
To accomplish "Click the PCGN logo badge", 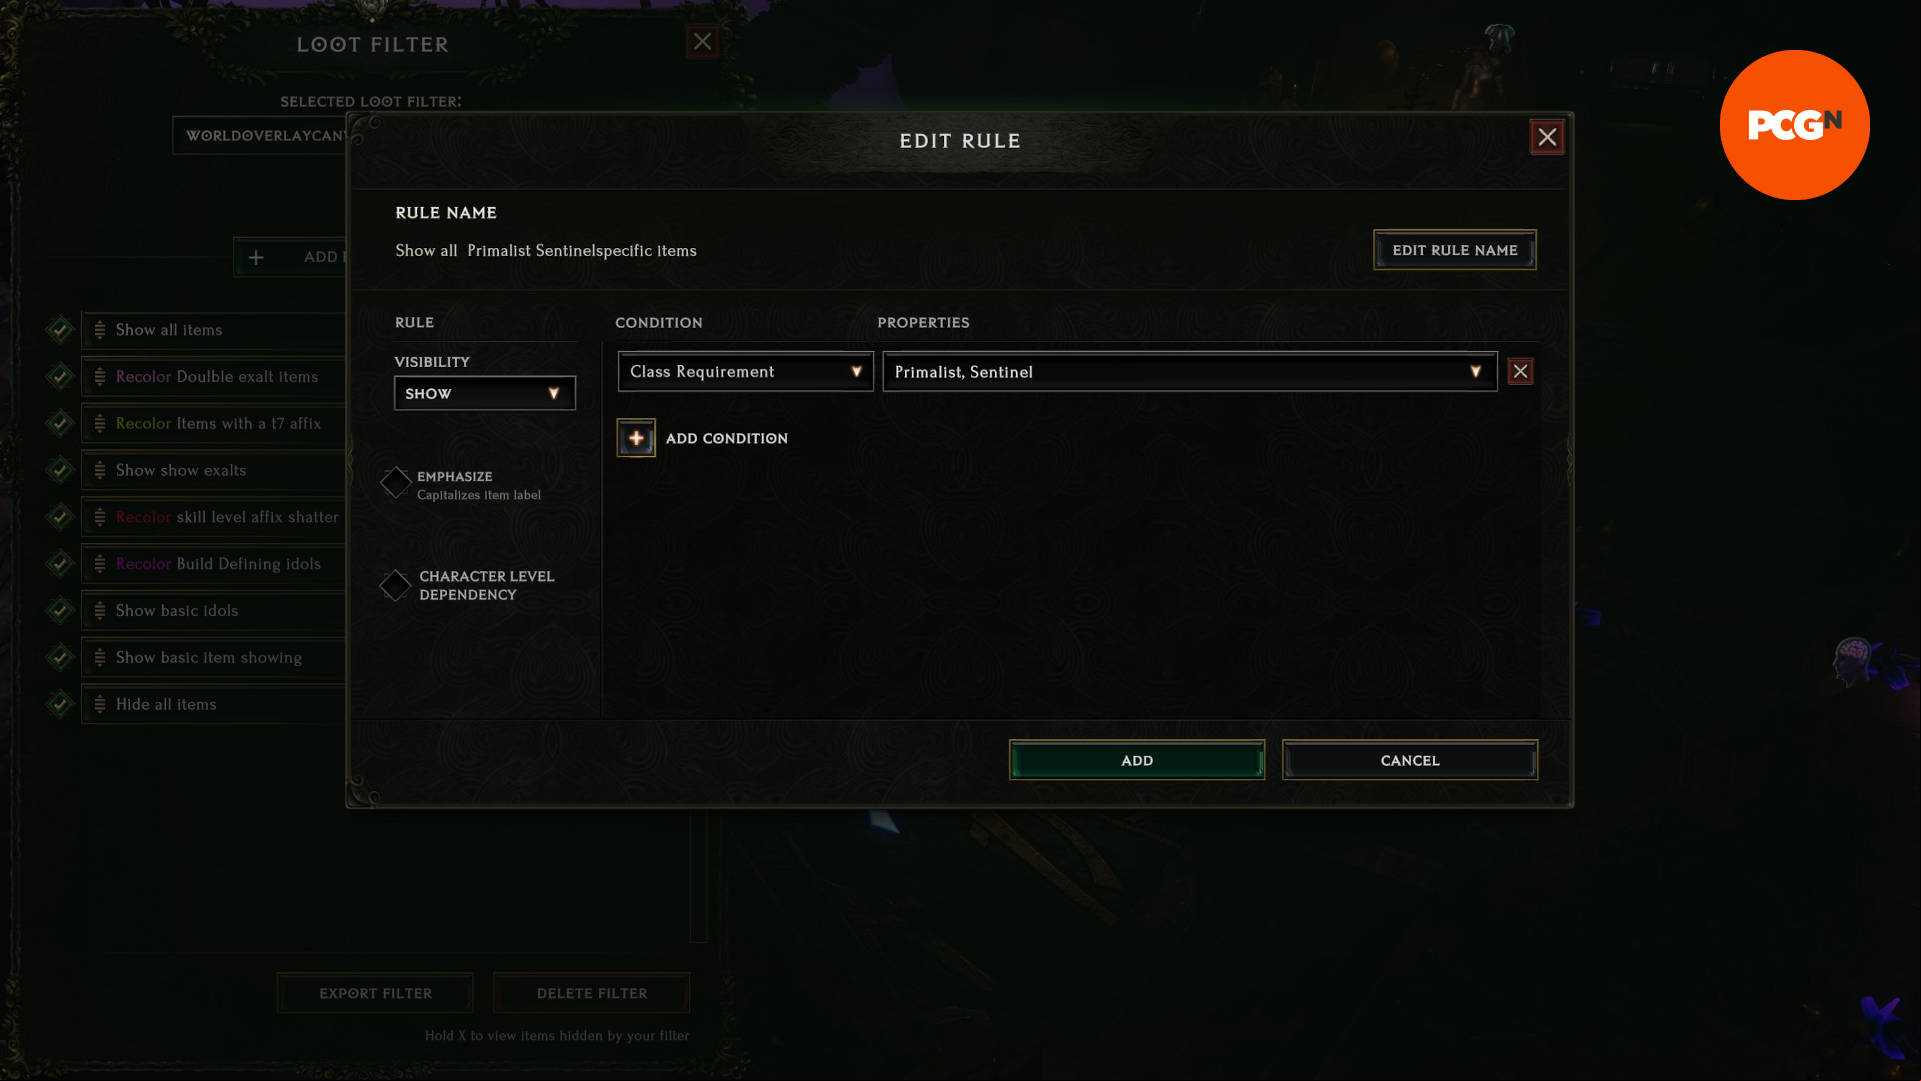I will pyautogui.click(x=1794, y=125).
